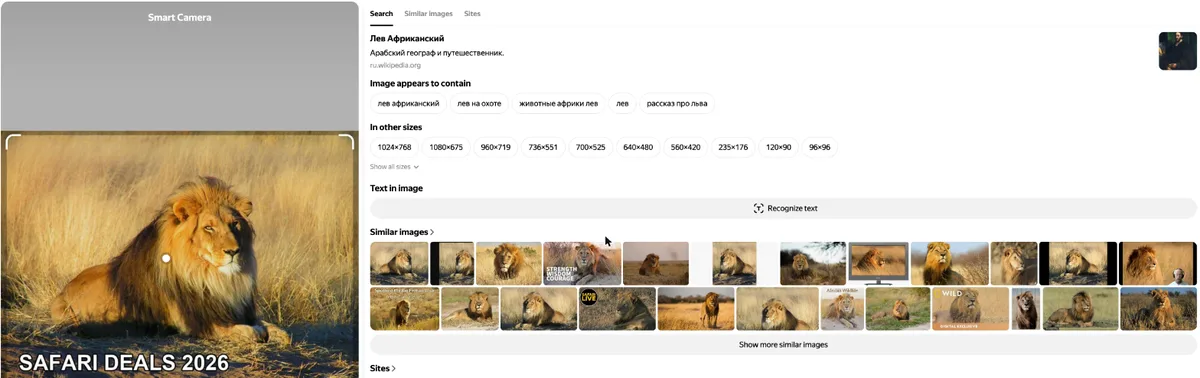Choose the 640×480 image size
This screenshot has height=378, width=1200.
638,147
